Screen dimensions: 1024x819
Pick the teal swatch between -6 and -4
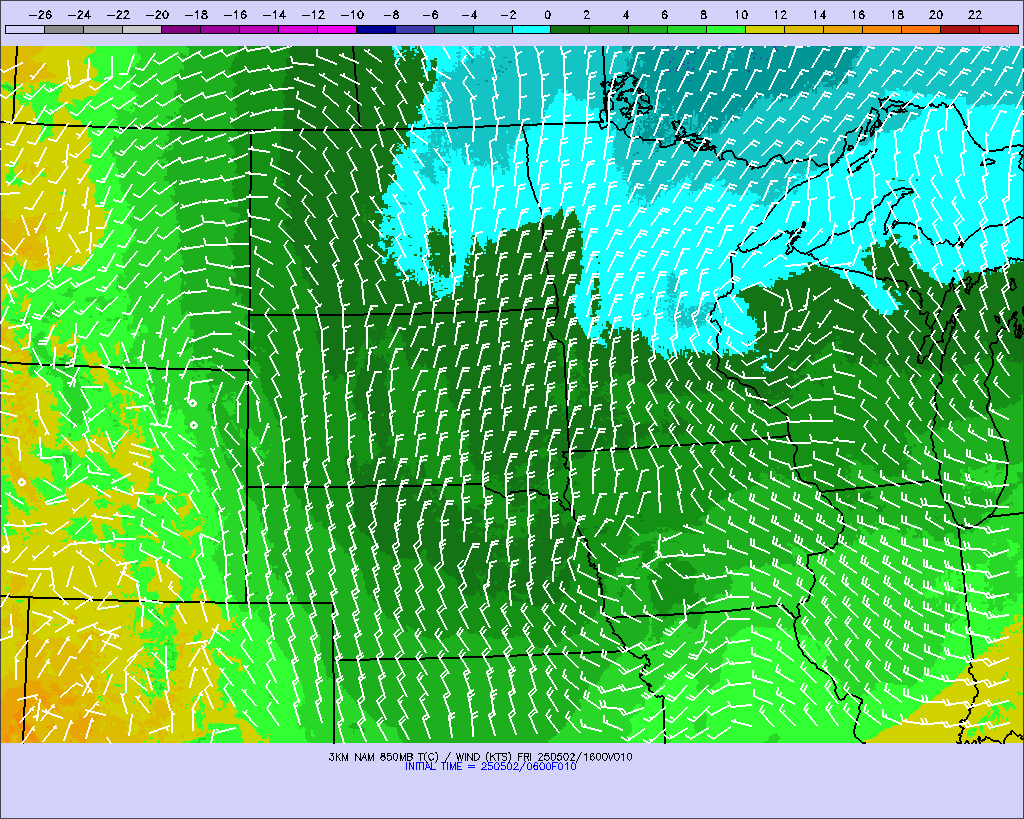pyautogui.click(x=453, y=29)
